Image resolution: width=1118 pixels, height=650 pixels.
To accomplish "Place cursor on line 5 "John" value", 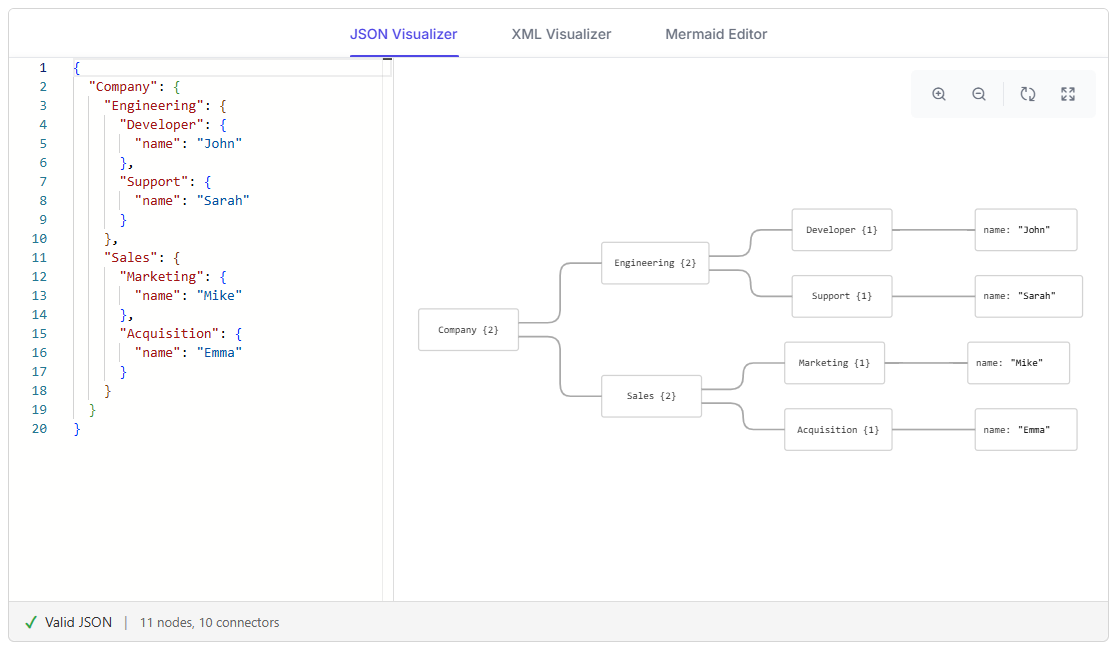I will click(220, 143).
